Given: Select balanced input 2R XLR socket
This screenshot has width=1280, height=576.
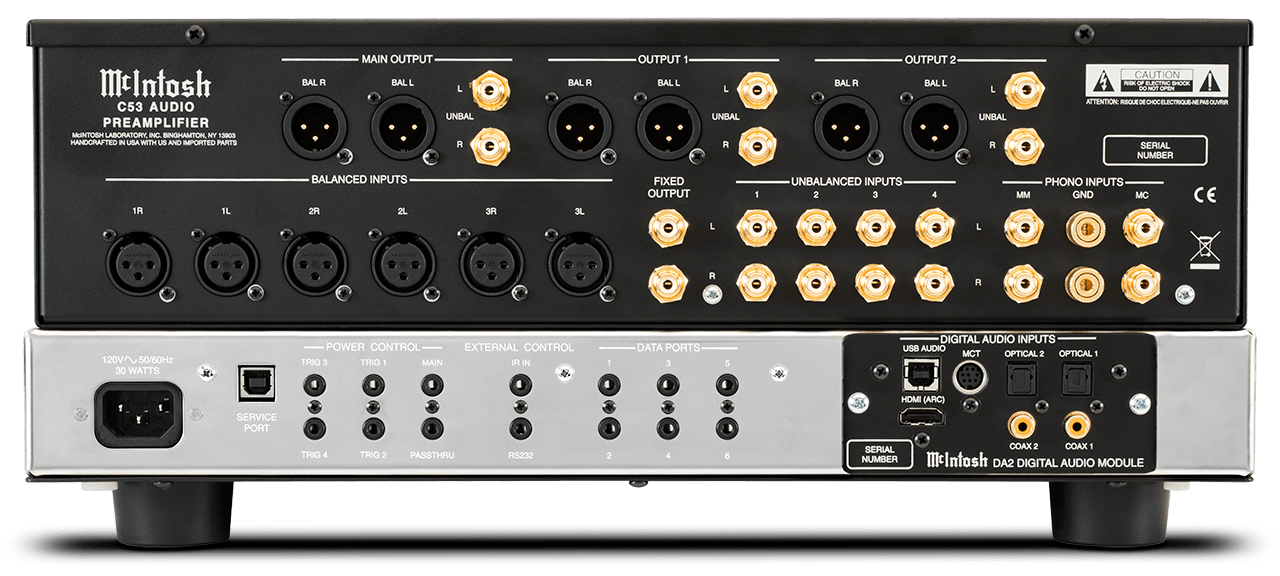Looking at the screenshot, I should click(x=314, y=264).
